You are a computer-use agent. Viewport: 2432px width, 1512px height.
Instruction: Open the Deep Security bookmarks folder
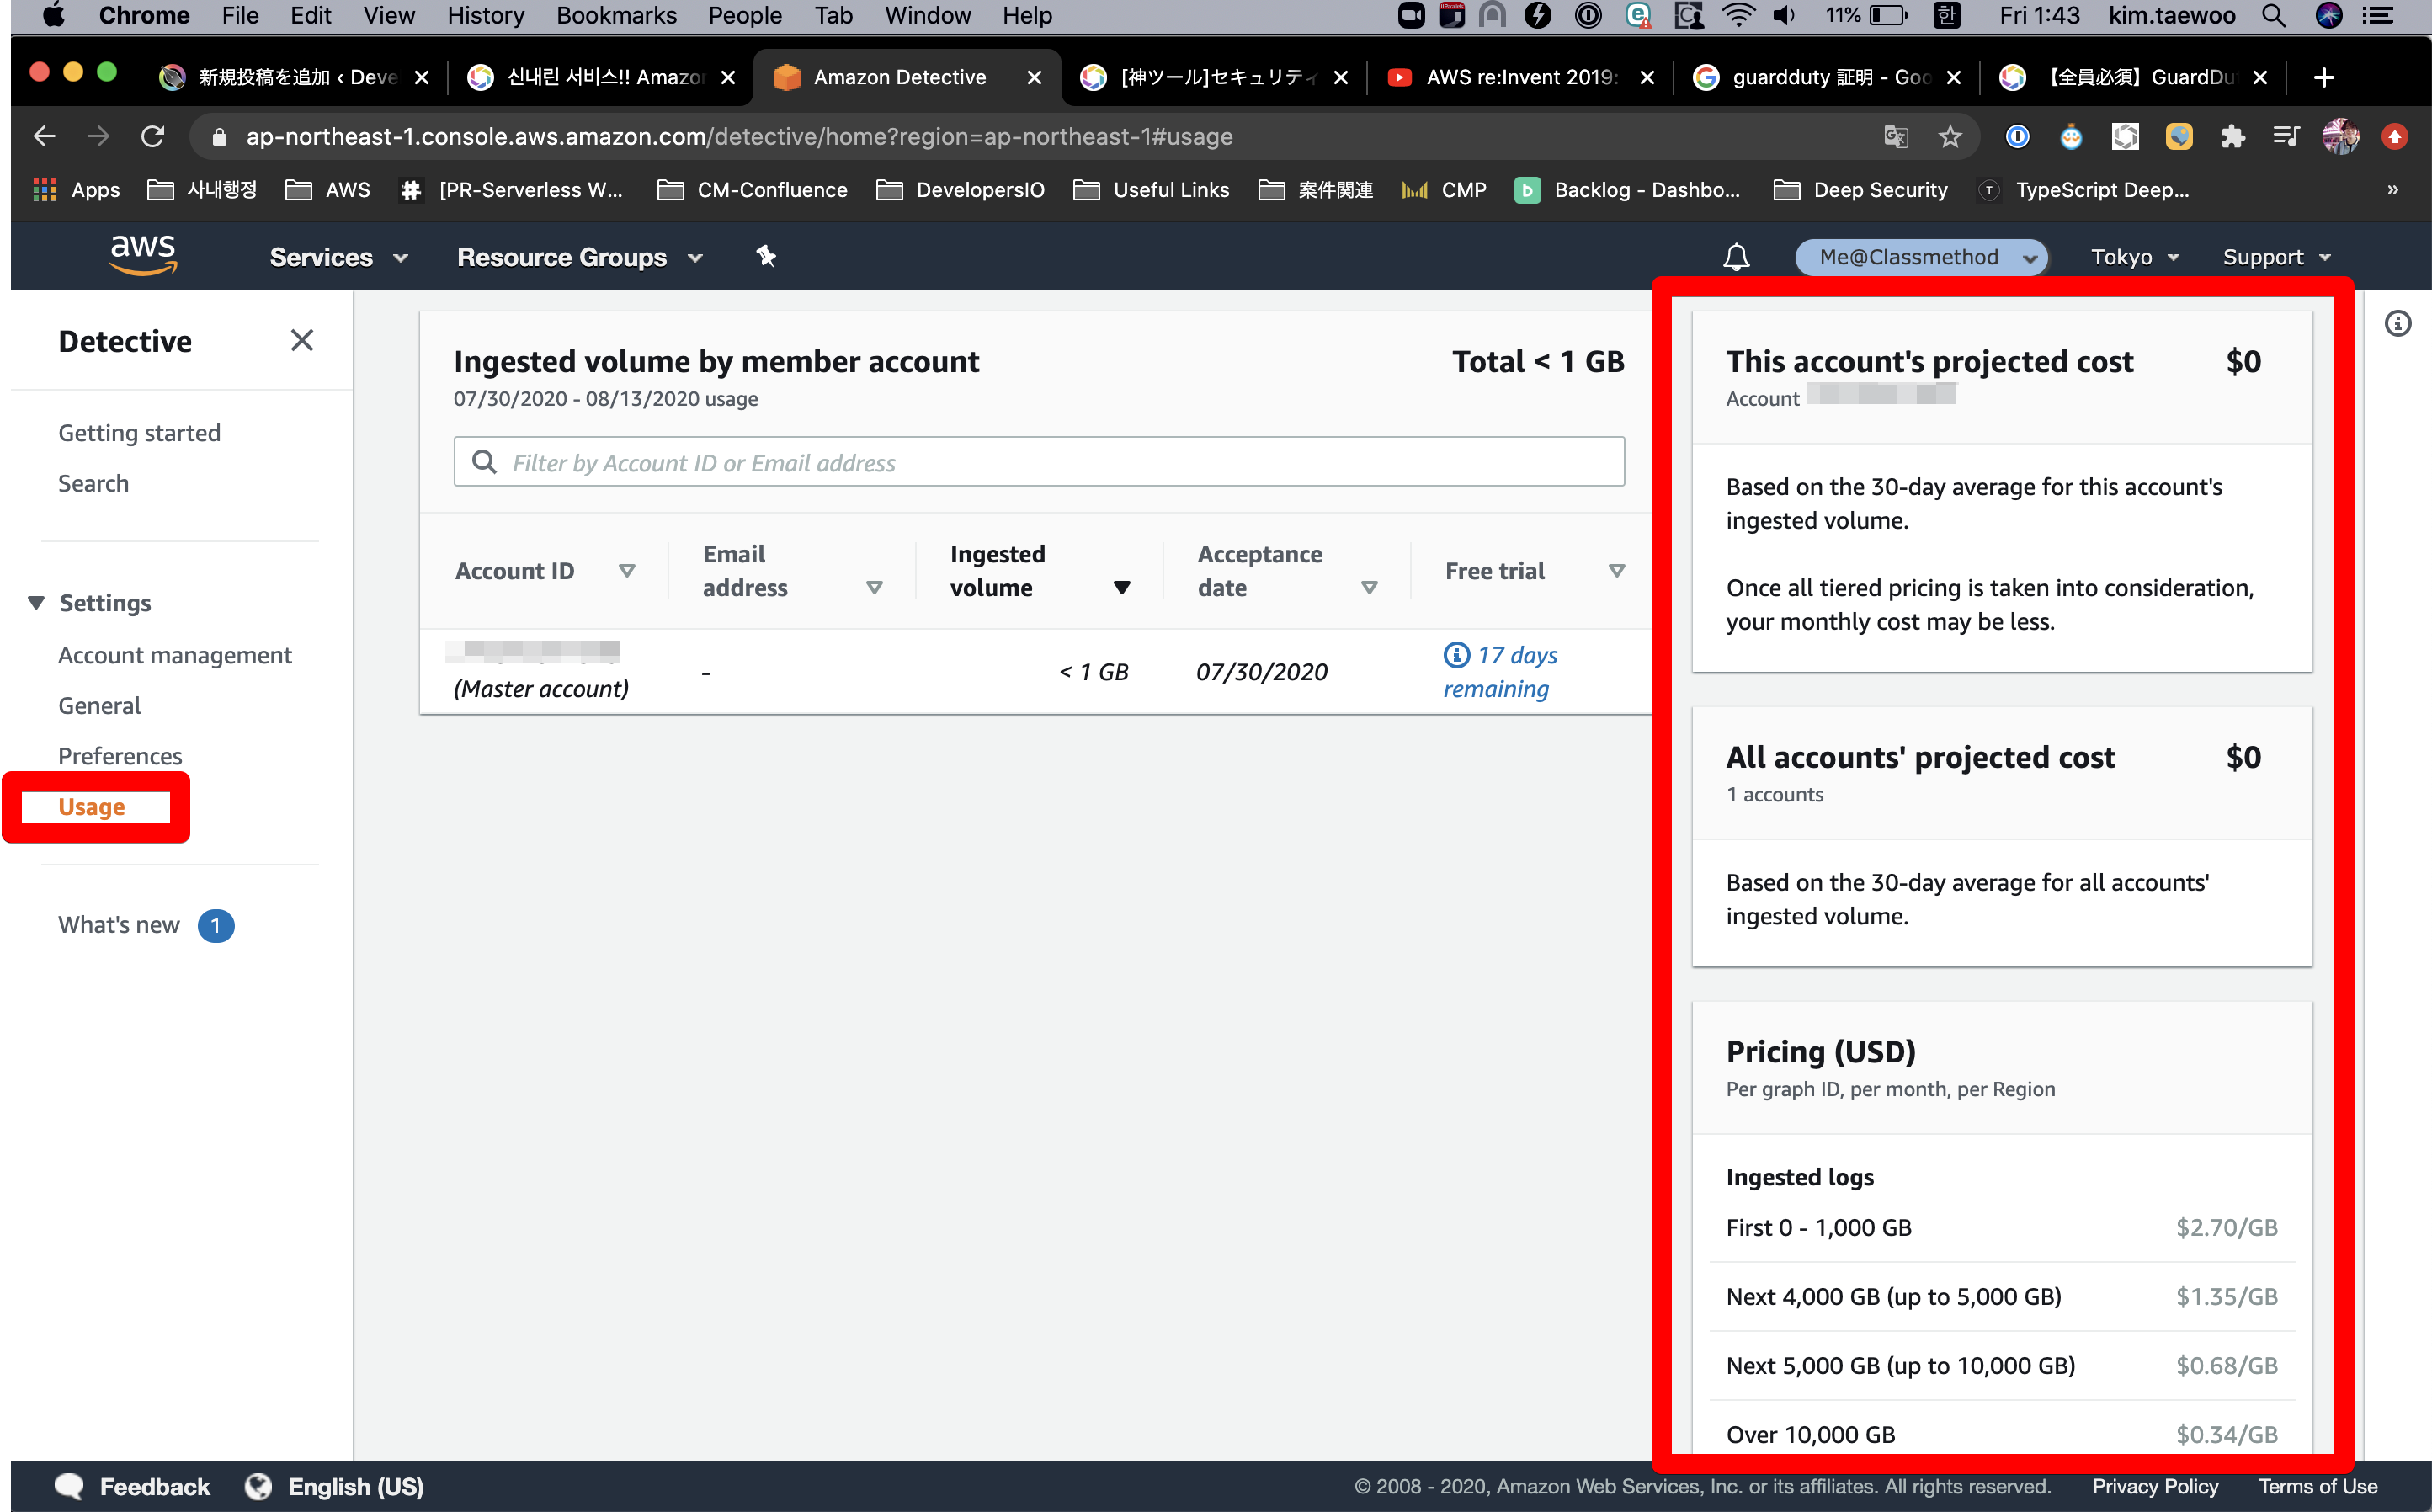1861,190
